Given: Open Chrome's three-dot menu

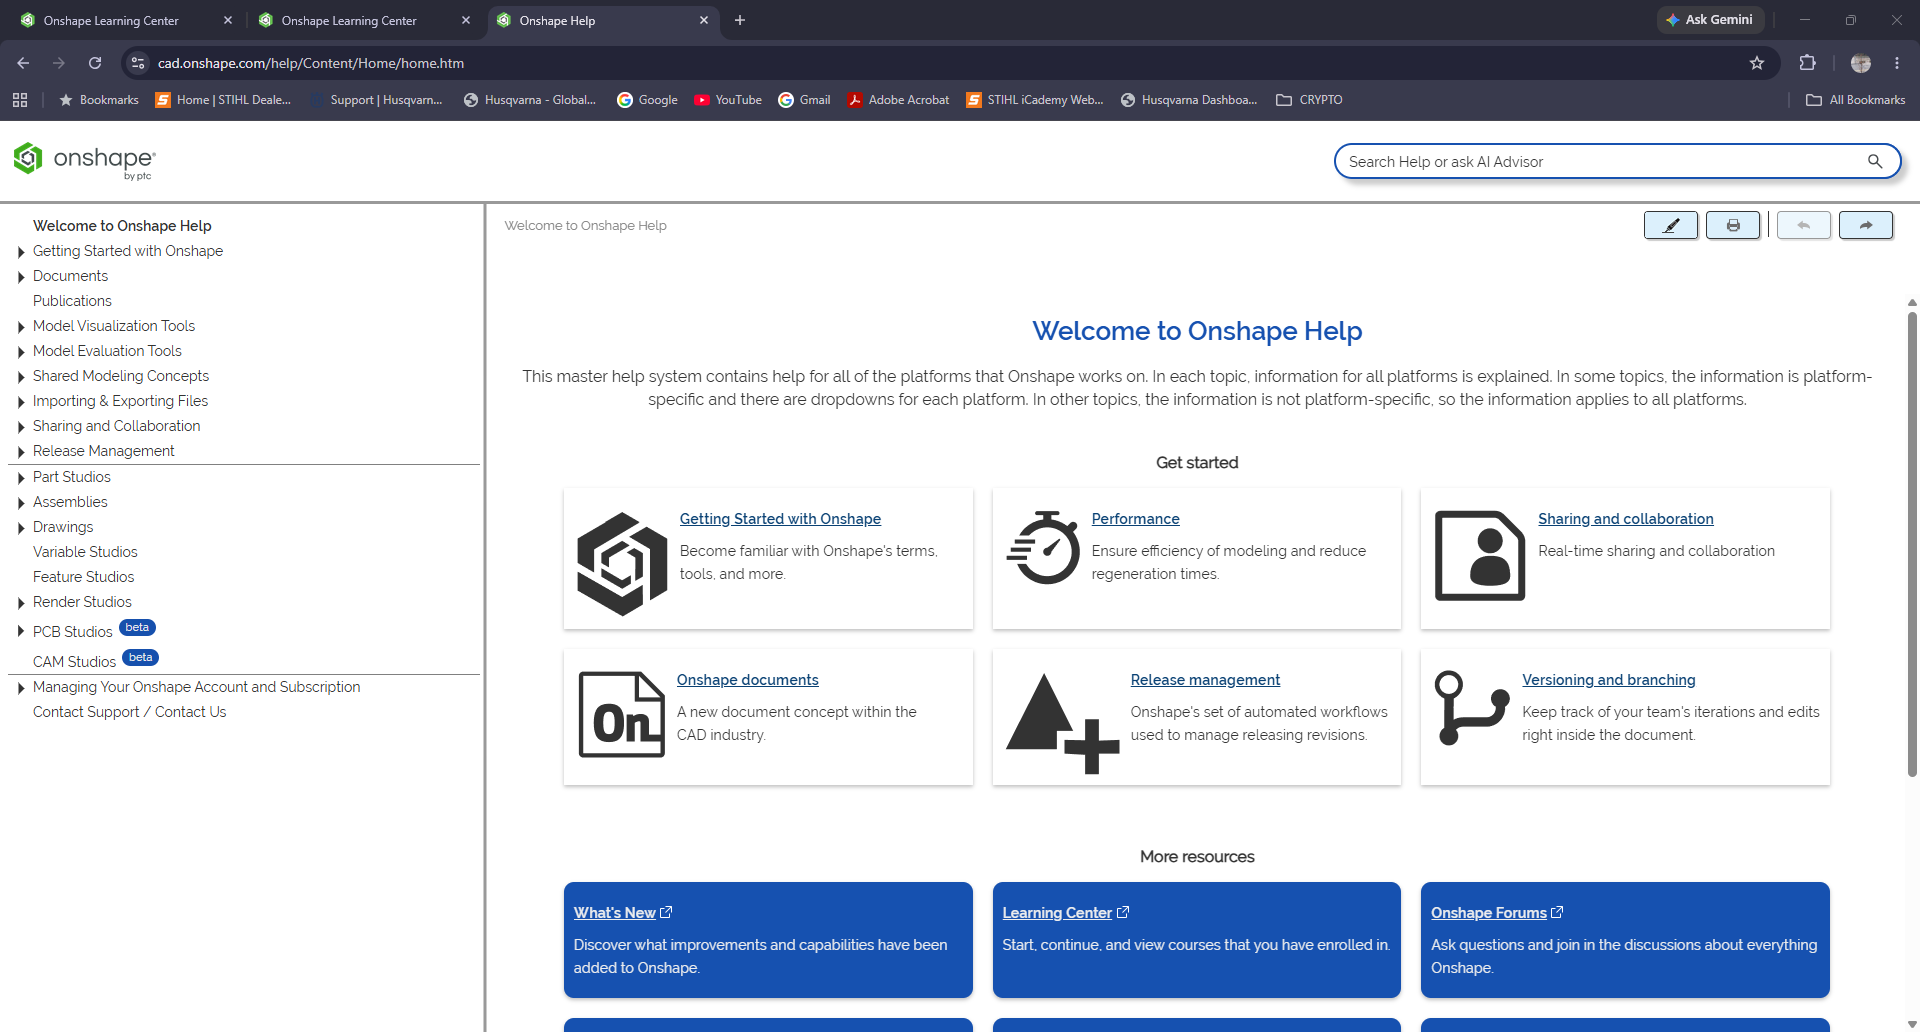Looking at the screenshot, I should (x=1897, y=63).
